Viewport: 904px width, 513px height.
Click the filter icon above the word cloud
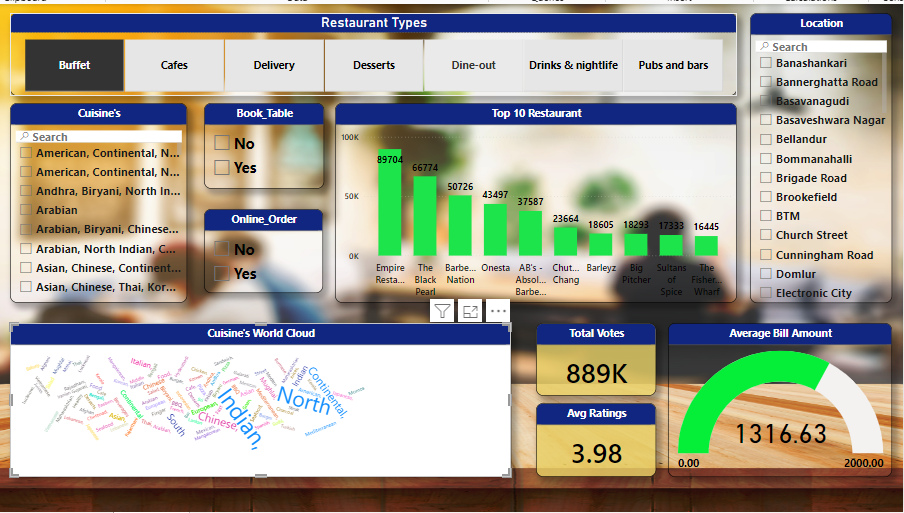(x=444, y=312)
